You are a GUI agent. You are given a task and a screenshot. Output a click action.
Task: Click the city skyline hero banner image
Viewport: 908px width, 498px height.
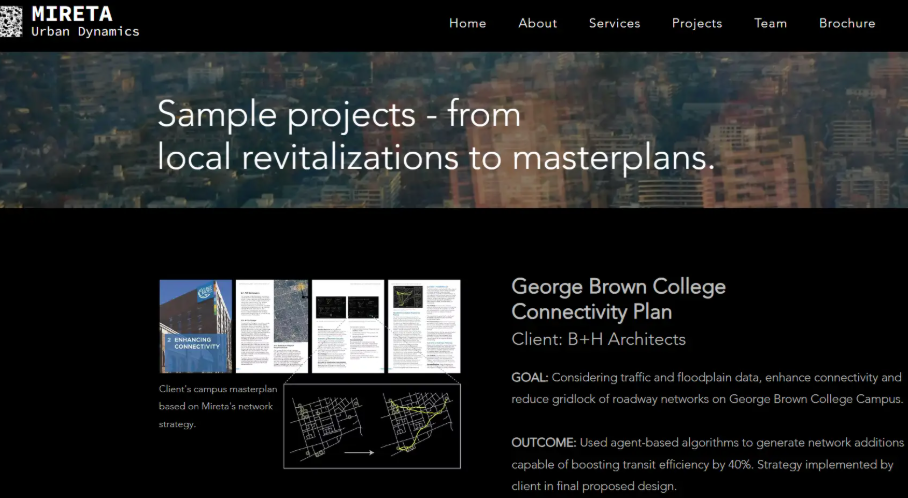point(800,130)
